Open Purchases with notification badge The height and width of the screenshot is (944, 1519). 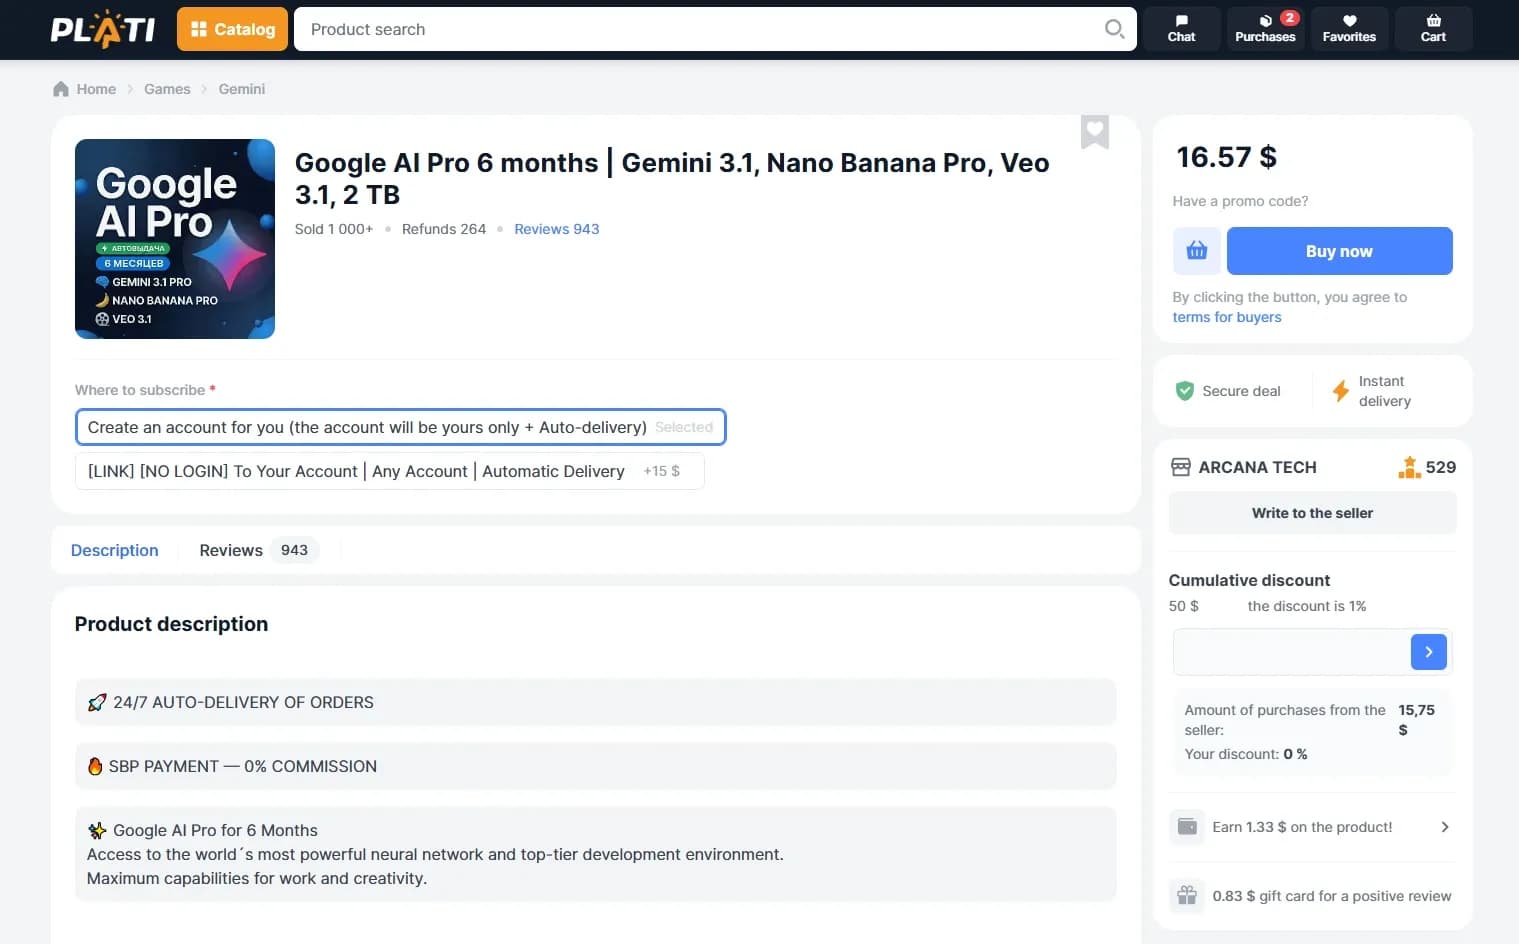tap(1265, 29)
